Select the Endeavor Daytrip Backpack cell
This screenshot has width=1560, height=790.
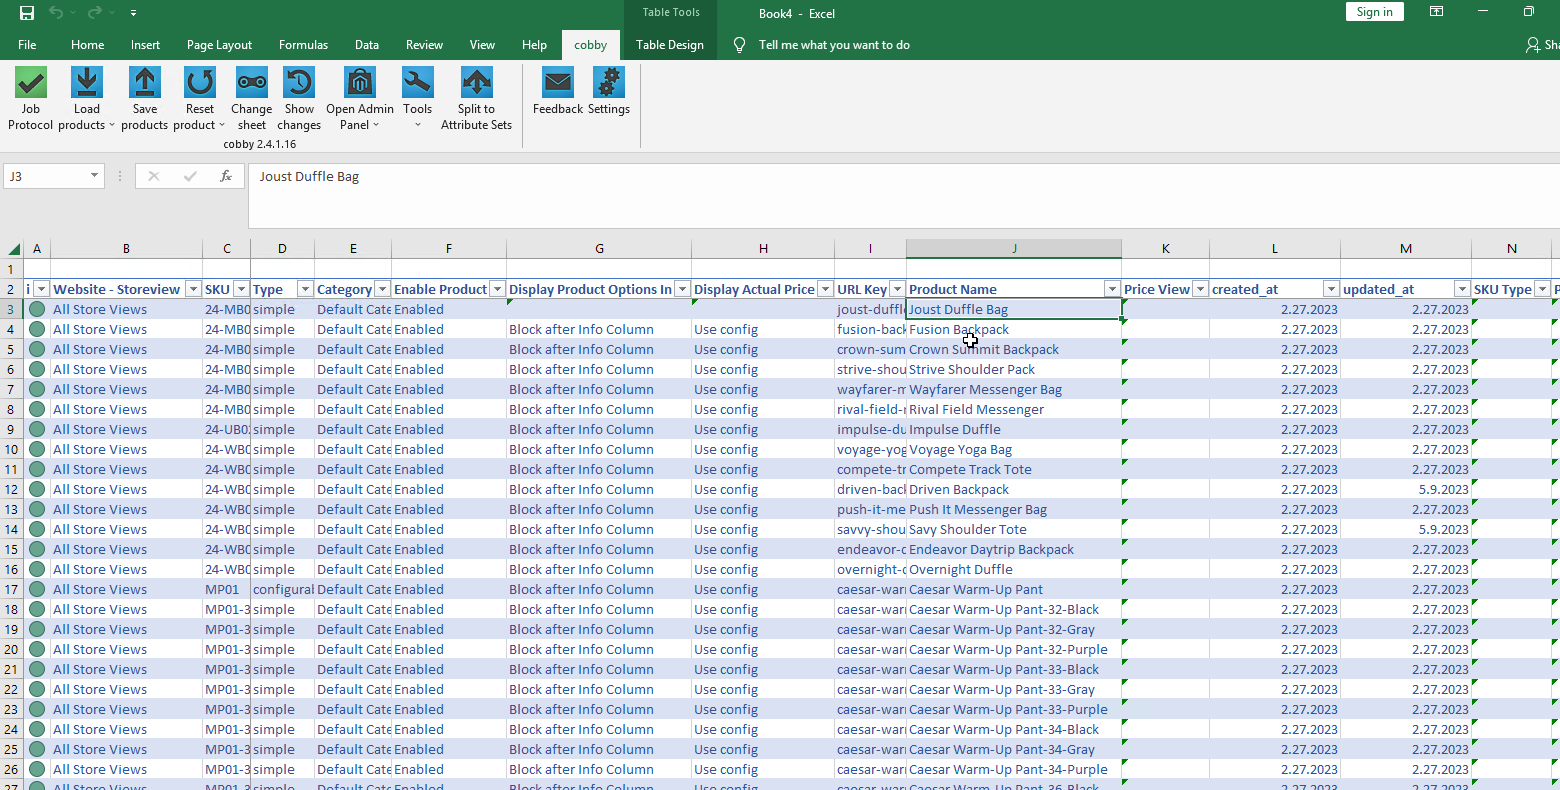point(1014,549)
